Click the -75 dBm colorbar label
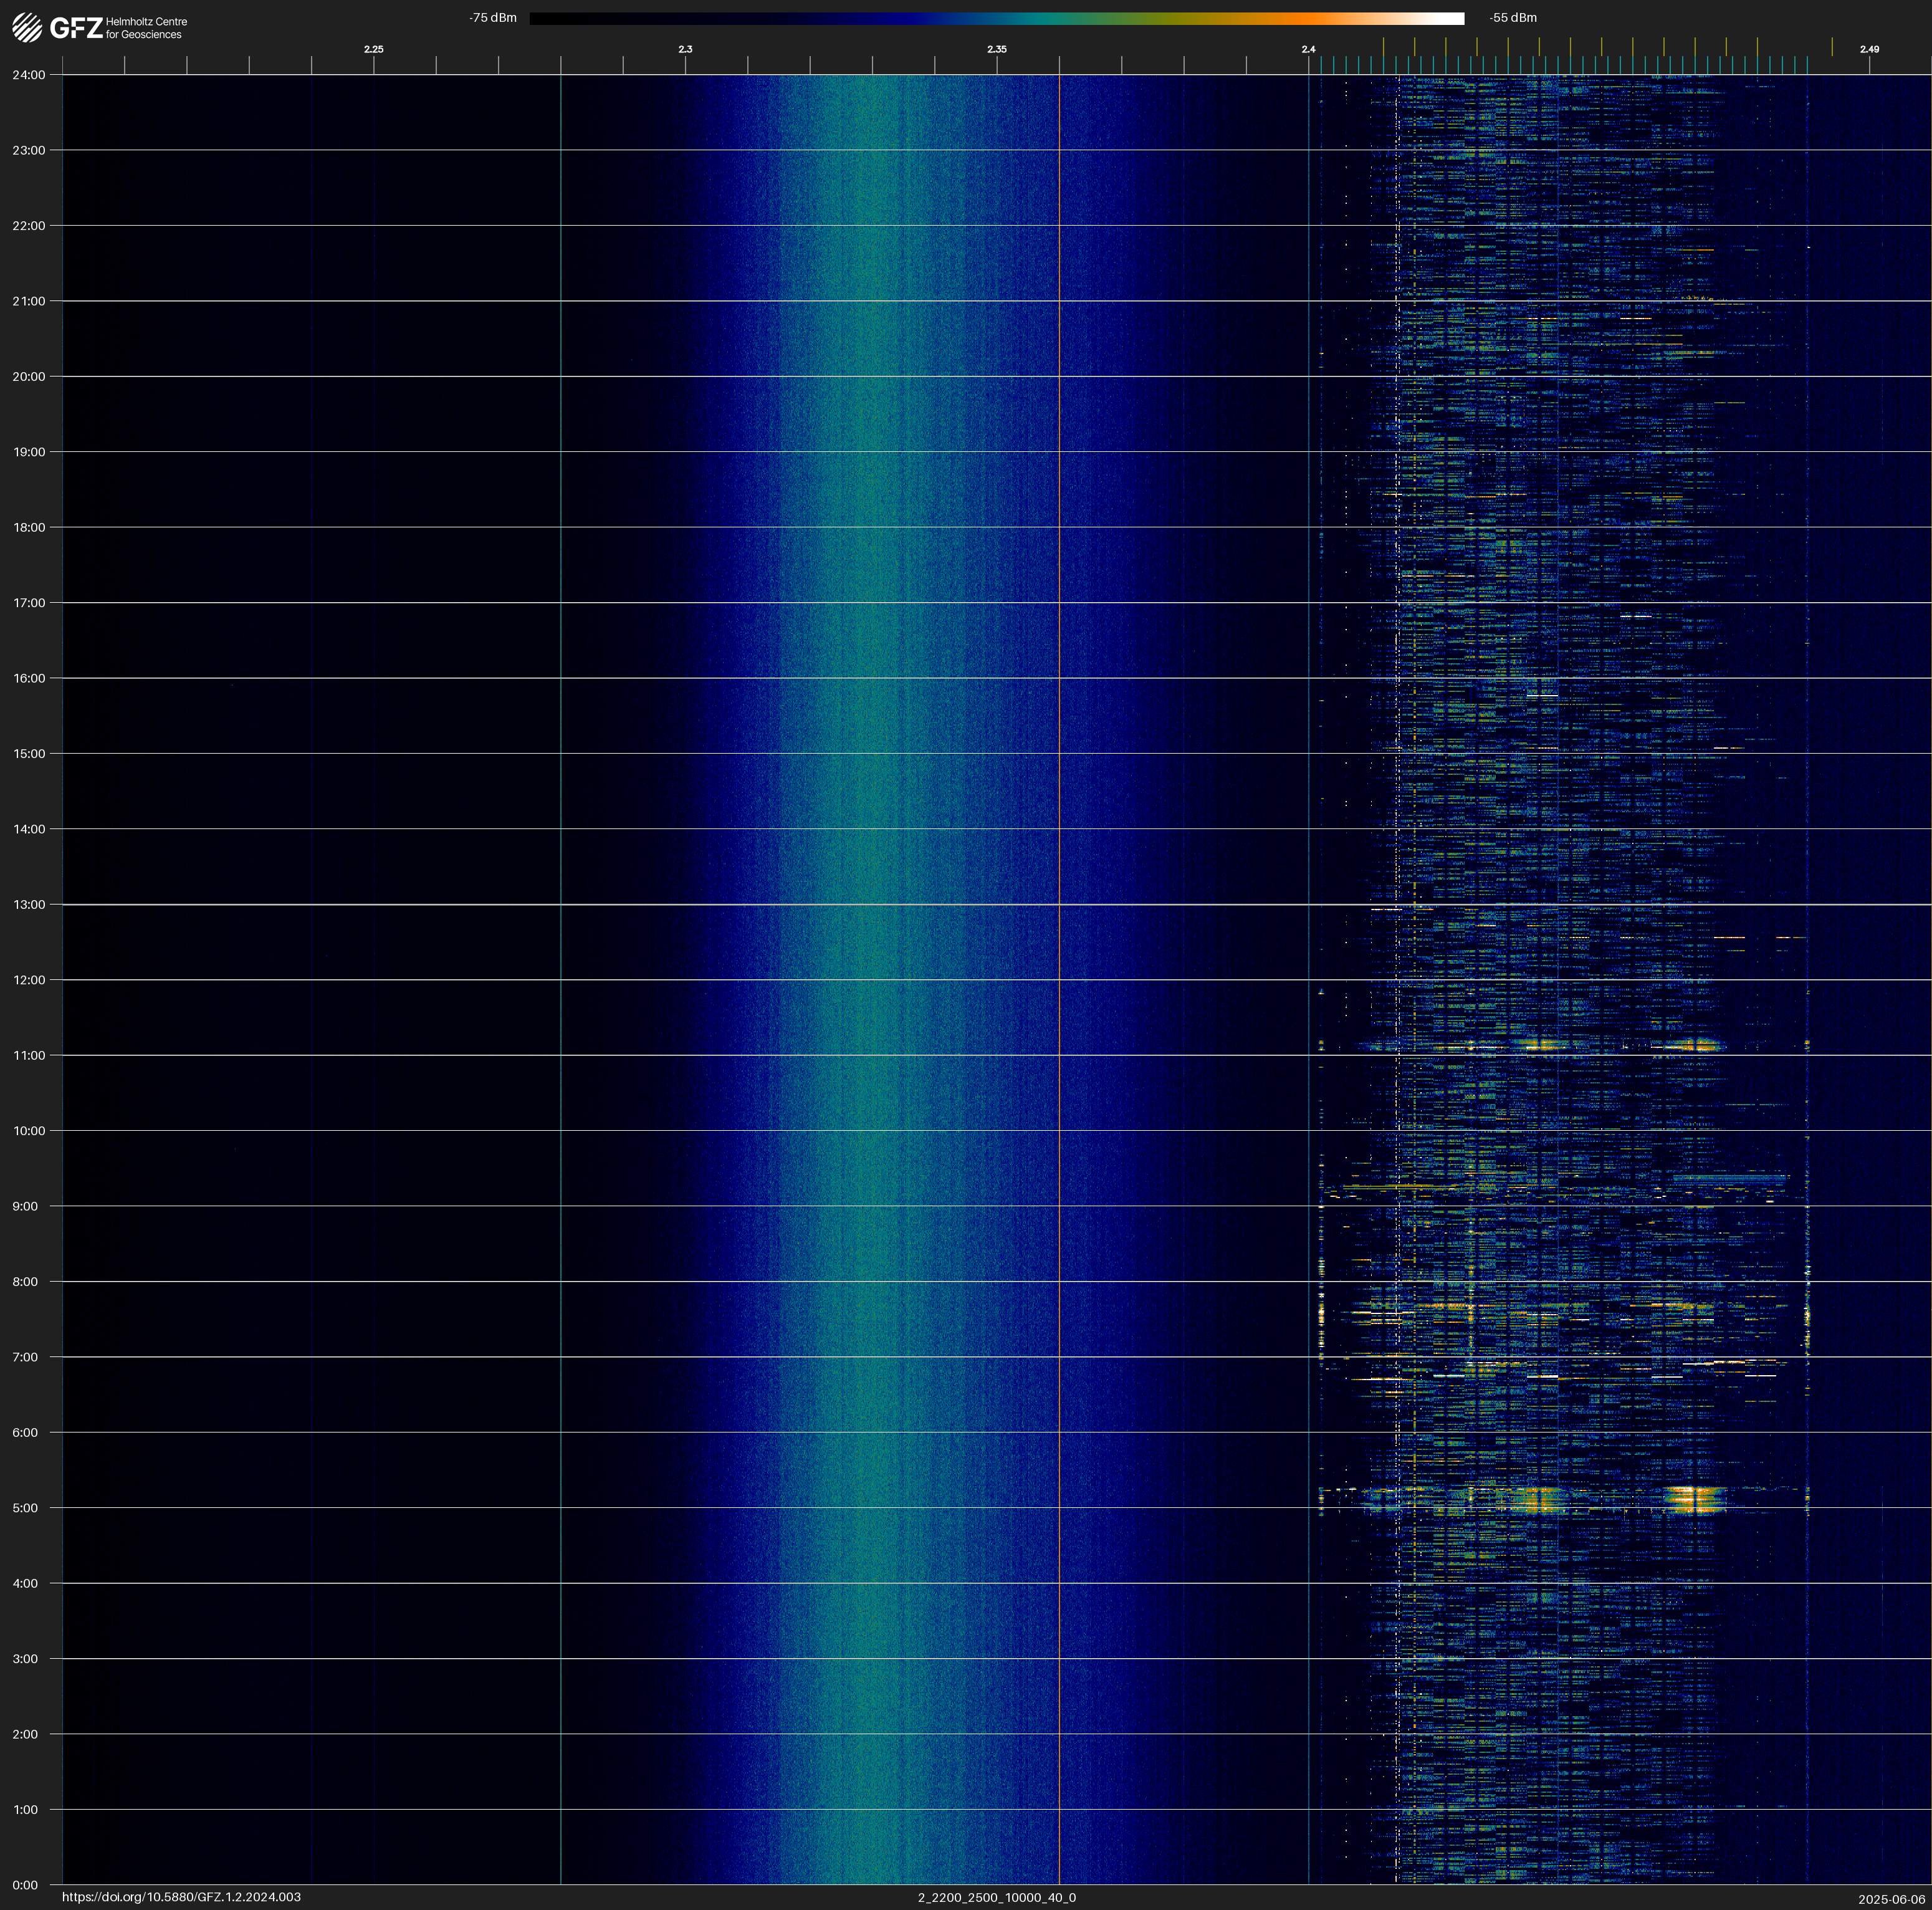This screenshot has width=1932, height=1910. (492, 18)
